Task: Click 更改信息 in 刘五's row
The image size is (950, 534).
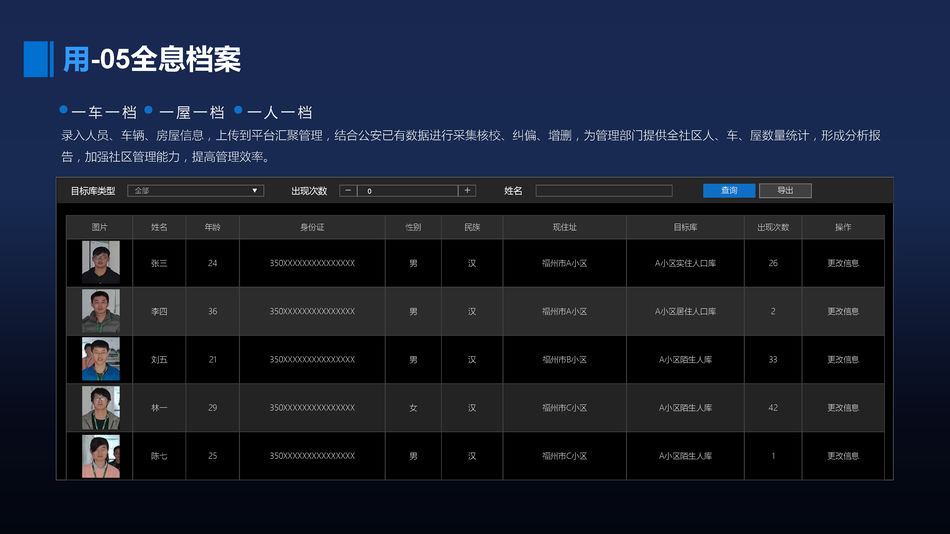Action: point(842,359)
